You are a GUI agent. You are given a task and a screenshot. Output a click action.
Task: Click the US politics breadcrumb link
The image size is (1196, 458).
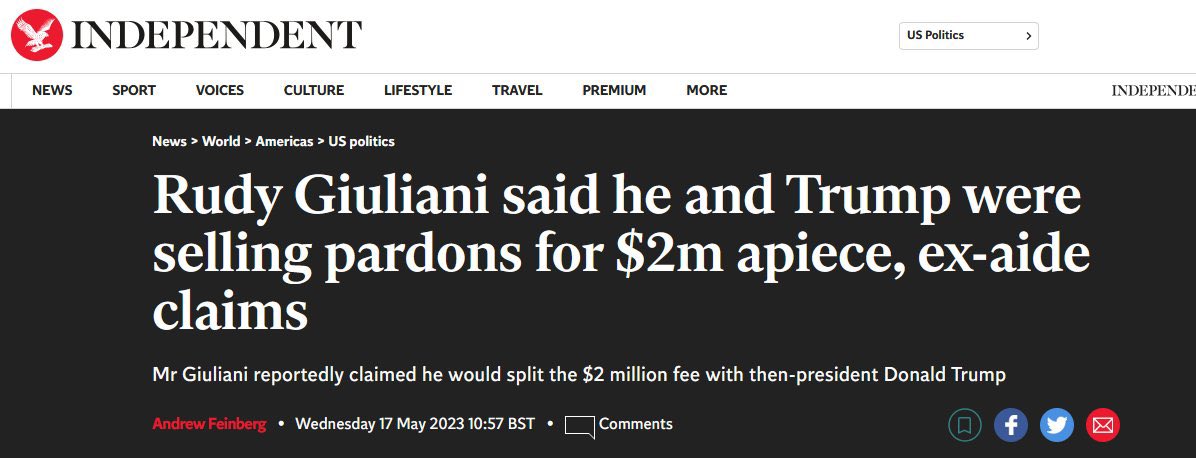coord(362,141)
